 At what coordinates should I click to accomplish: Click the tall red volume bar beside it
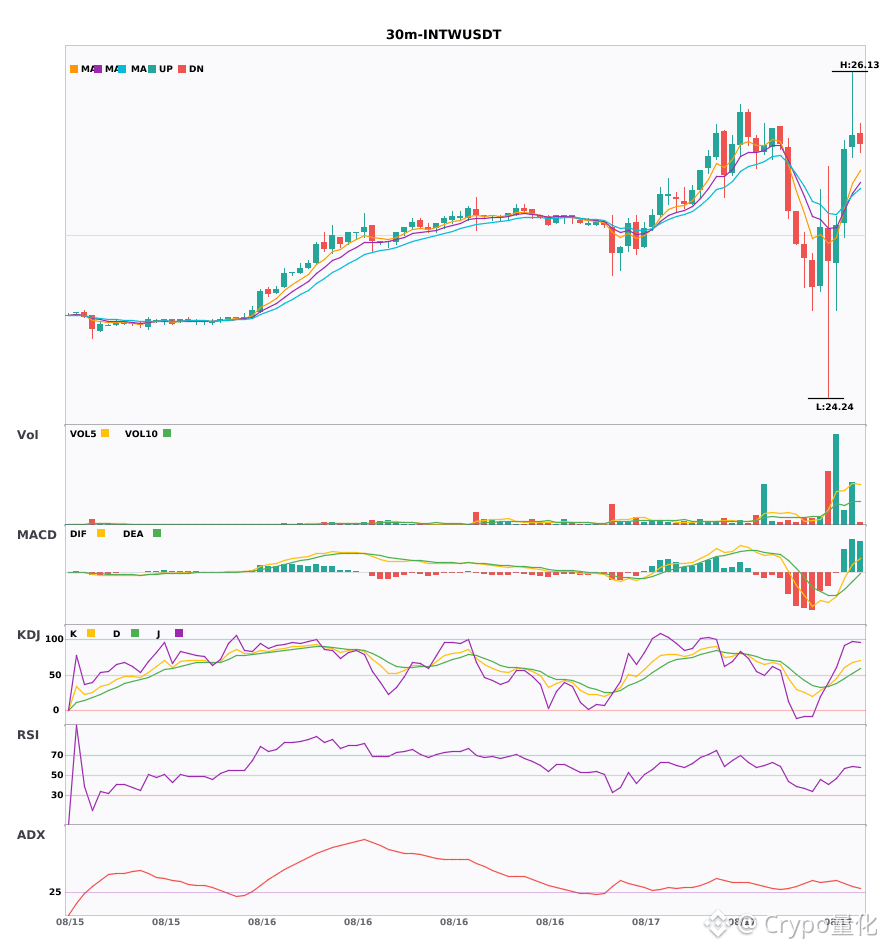(828, 497)
